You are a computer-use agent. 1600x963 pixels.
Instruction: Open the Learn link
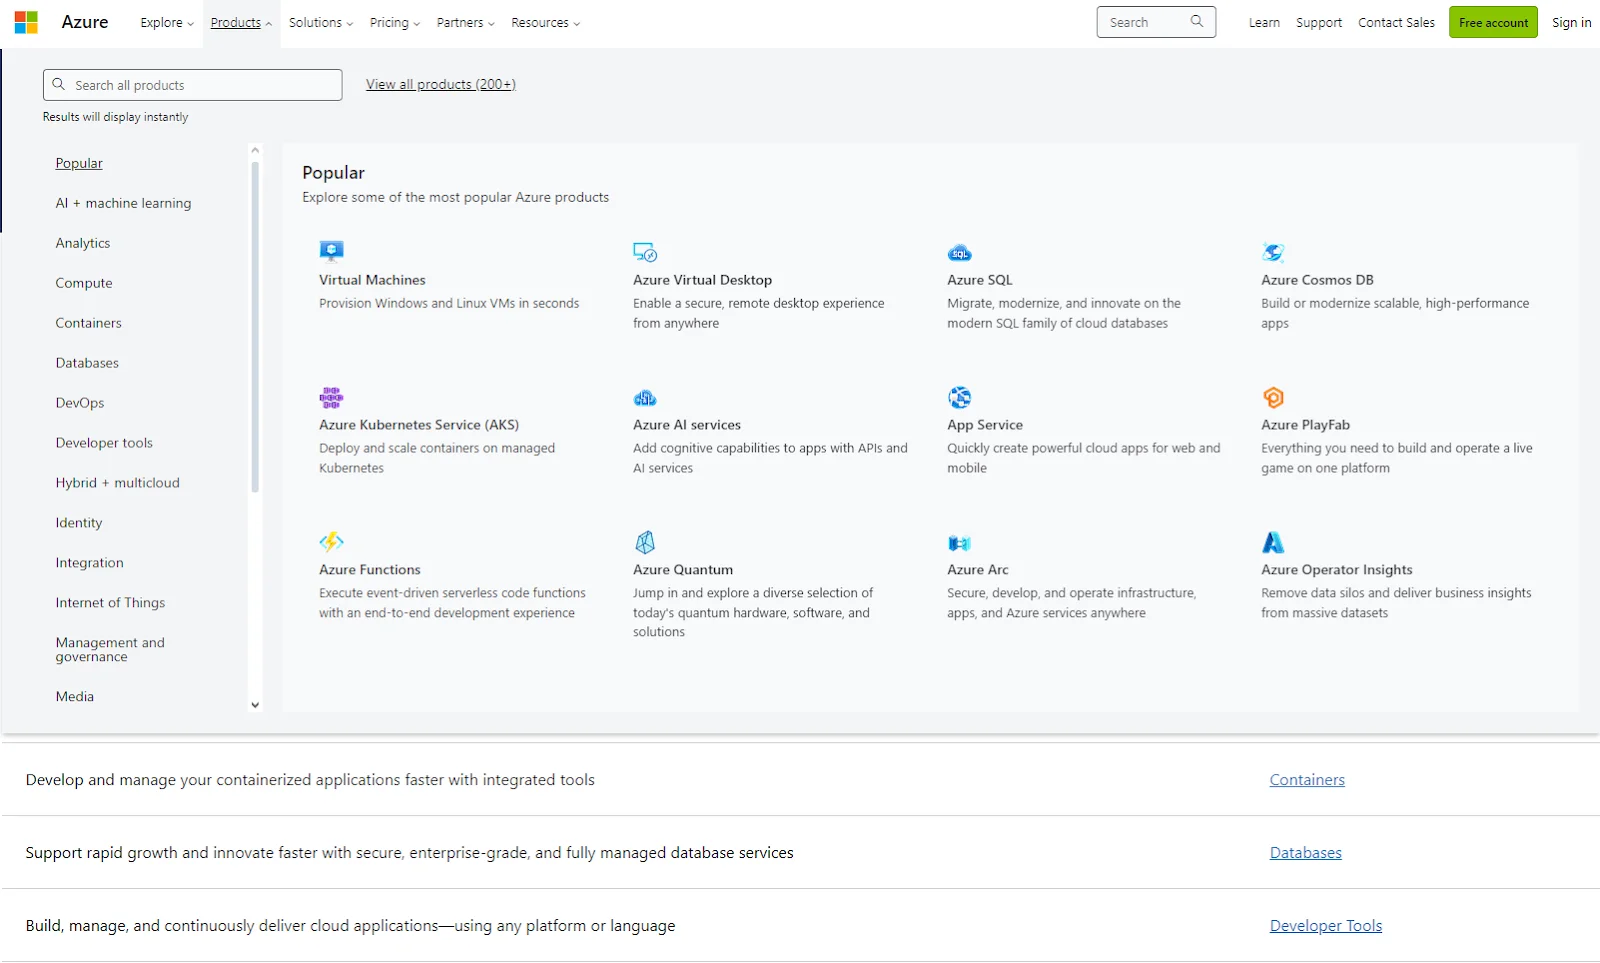1264,22
